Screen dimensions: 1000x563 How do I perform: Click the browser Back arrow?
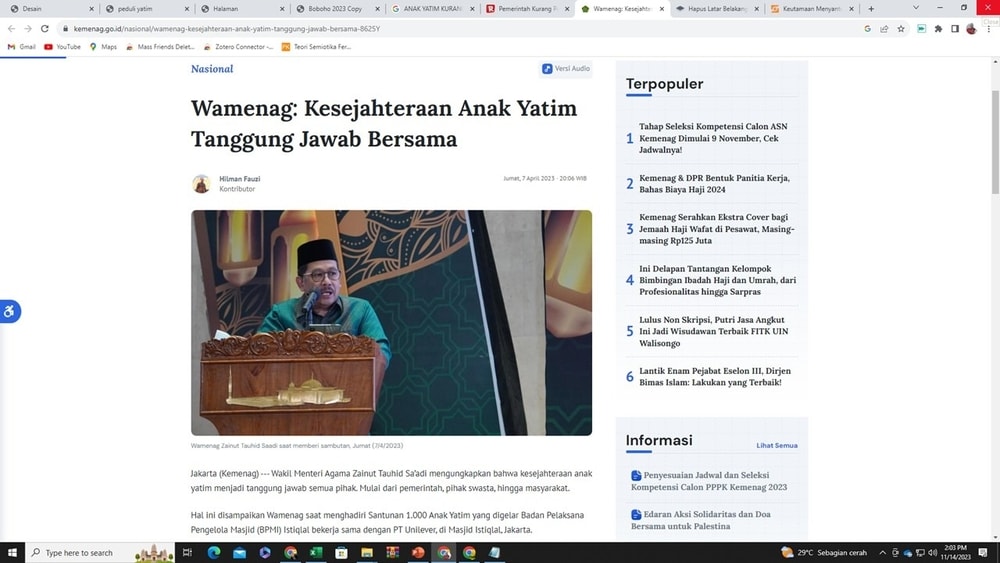pos(11,29)
